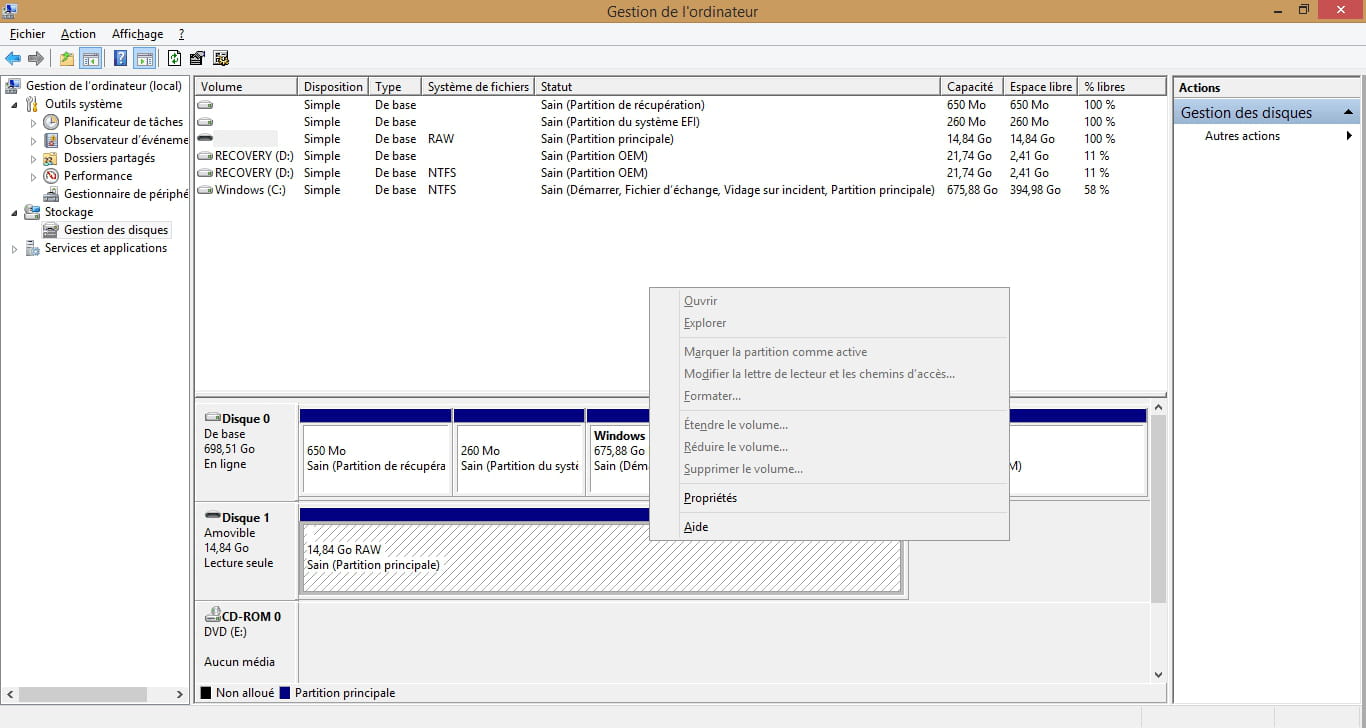This screenshot has width=1366, height=728.
Task: Choose Propriétés in the context menu
Action: [710, 498]
